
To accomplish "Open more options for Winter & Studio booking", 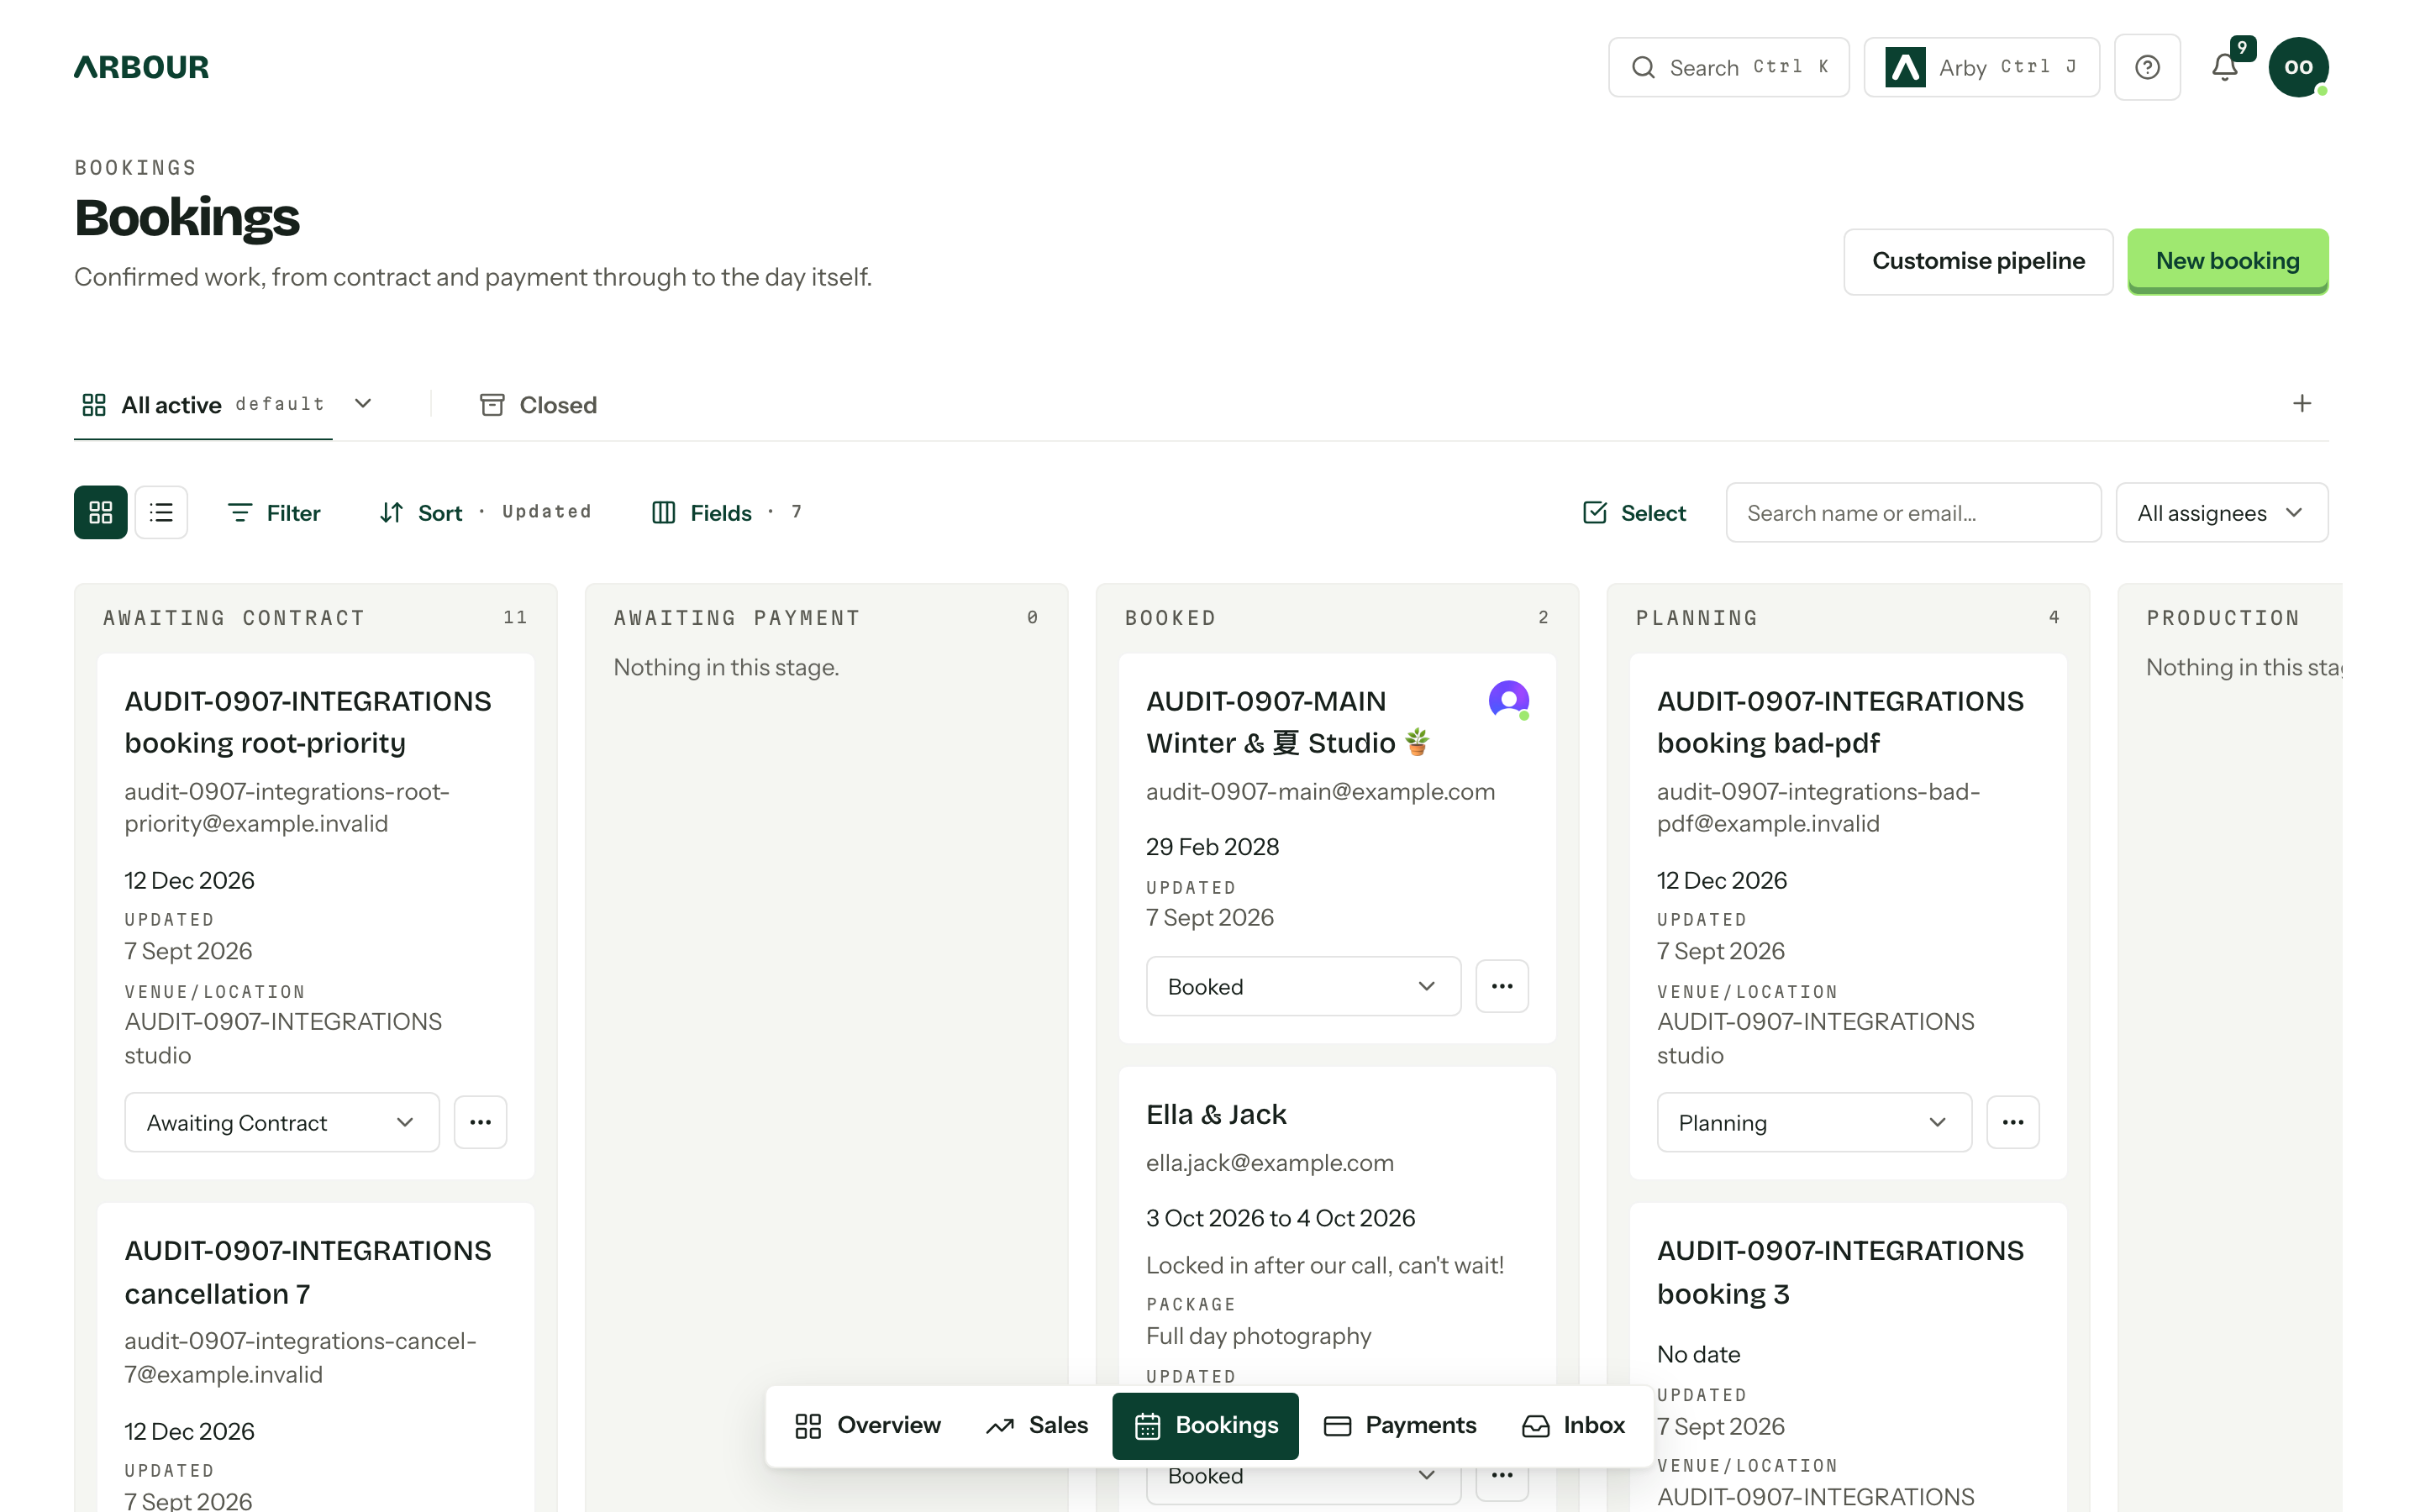I will (1502, 986).
